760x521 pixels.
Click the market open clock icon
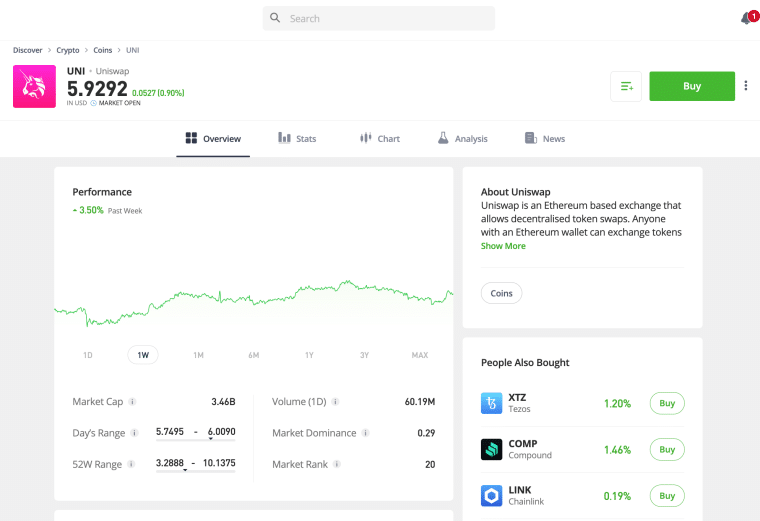(x=94, y=103)
